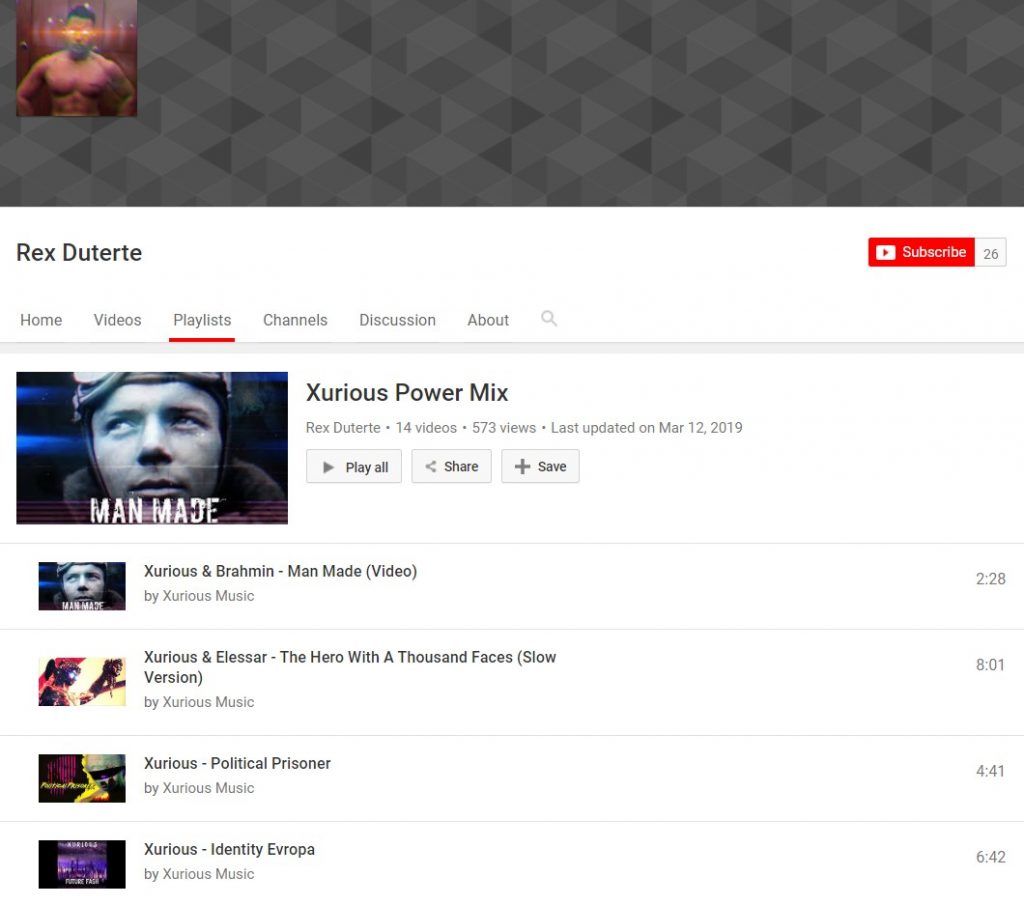Open the Rex Duterte channel avatar
1024x905 pixels.
(76, 57)
